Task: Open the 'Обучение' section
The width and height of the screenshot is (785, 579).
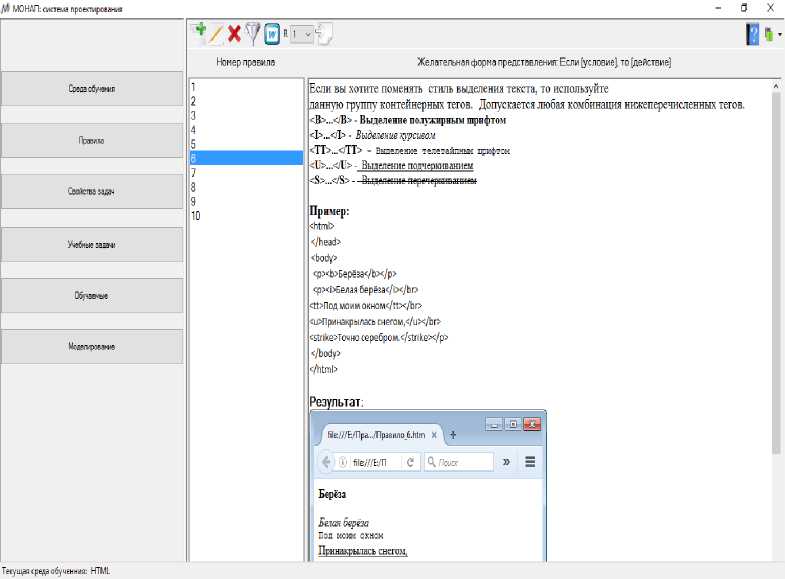Action: tap(92, 295)
